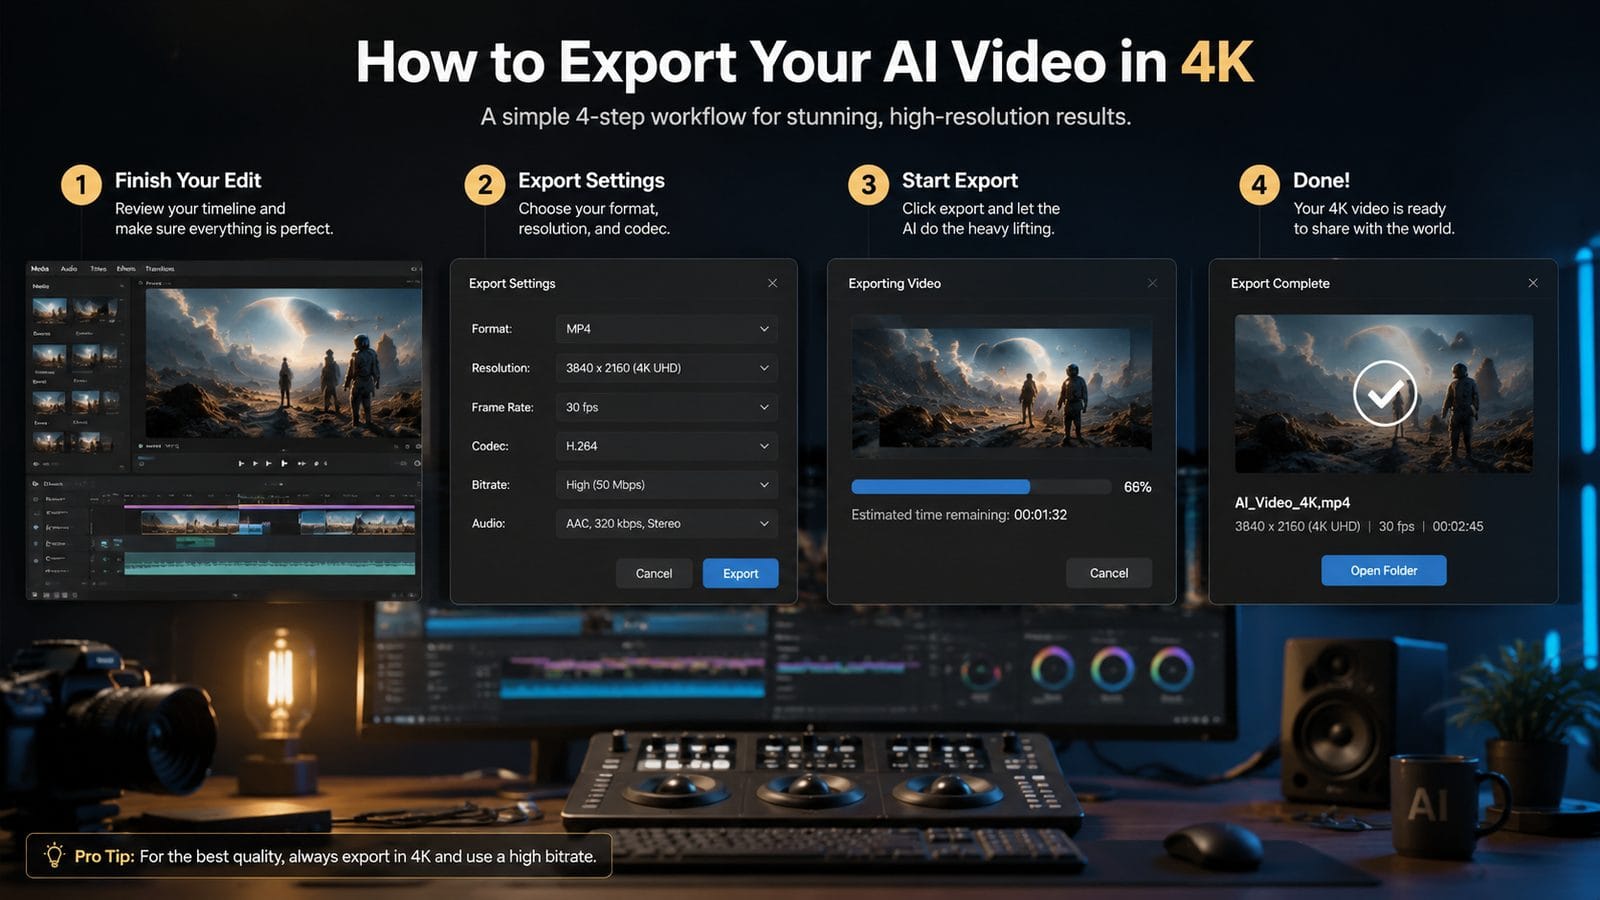Close the Export Settings dialog with its X
1600x900 pixels.
[x=772, y=283]
